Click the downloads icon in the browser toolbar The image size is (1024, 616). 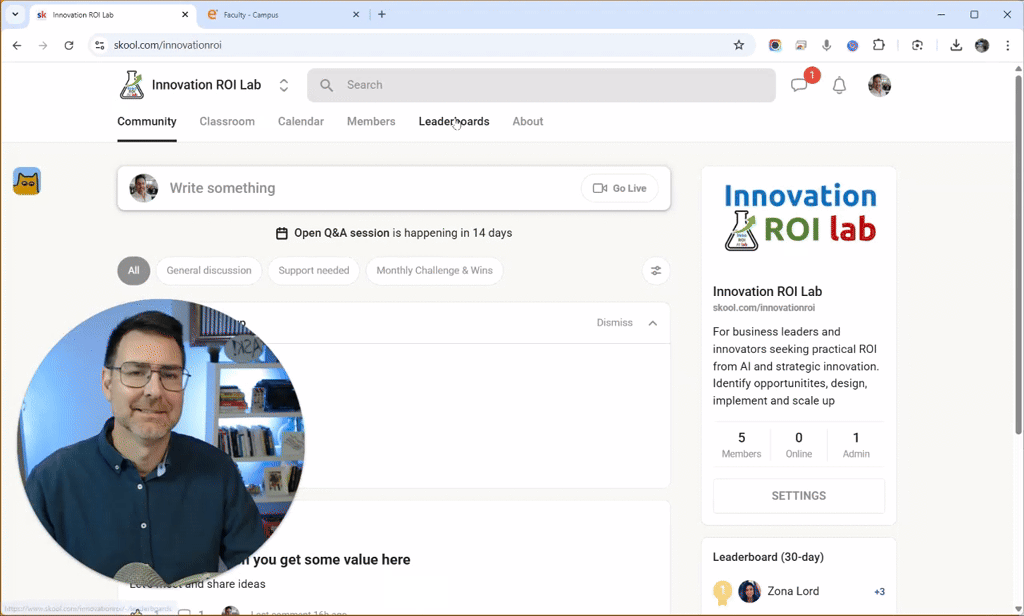point(955,45)
